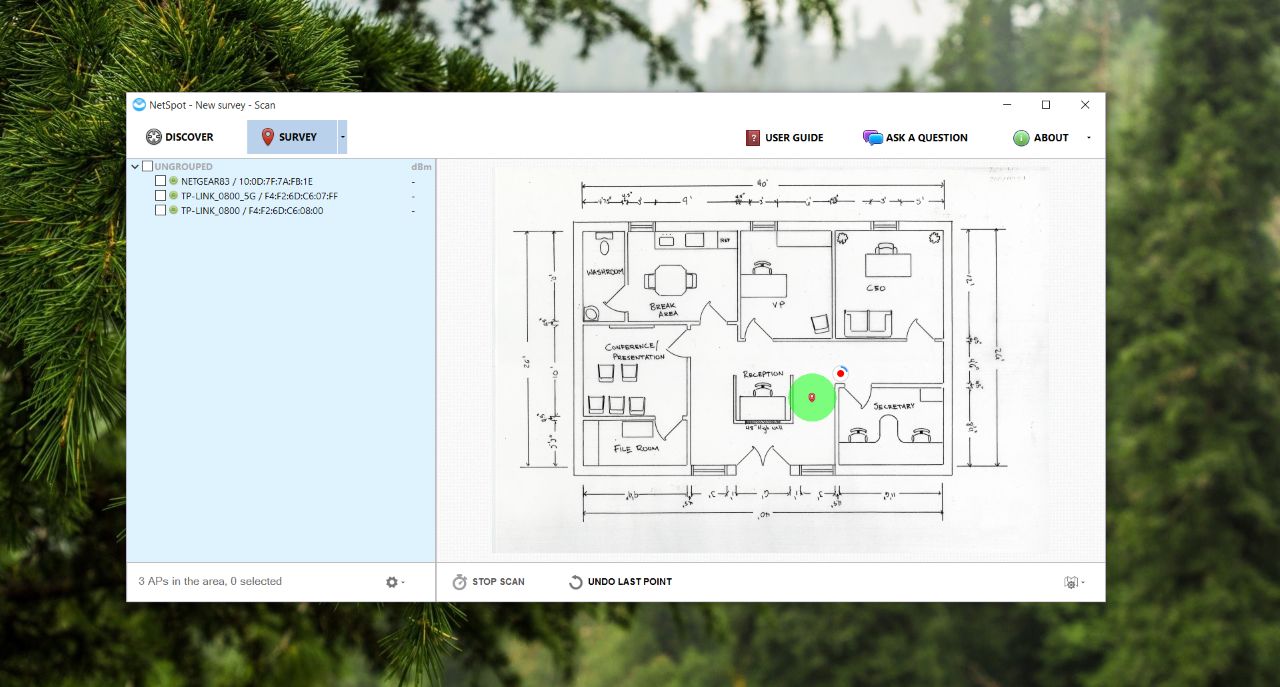Open the User Guide

(x=784, y=138)
